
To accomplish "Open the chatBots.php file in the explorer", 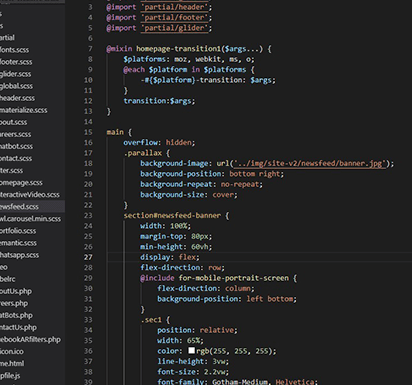I will click(16, 315).
